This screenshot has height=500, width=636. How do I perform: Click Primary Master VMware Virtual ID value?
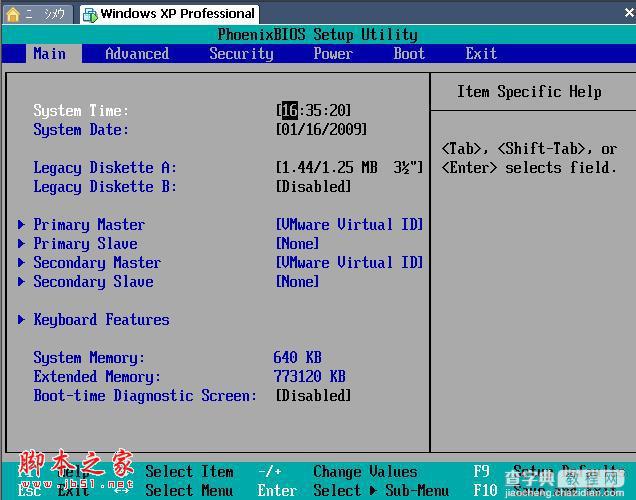(349, 224)
